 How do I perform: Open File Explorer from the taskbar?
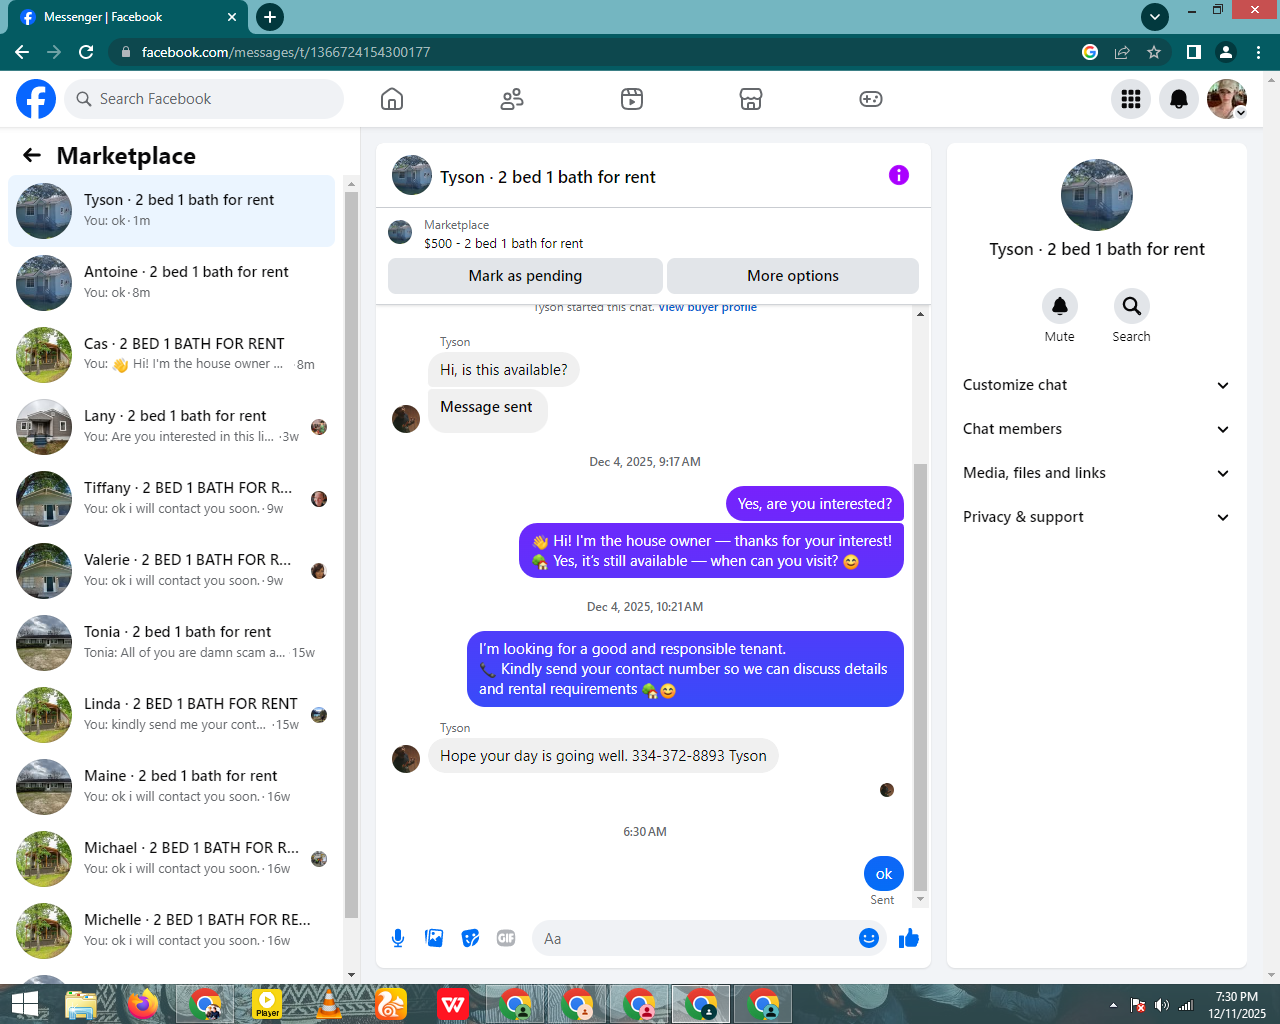click(81, 1004)
